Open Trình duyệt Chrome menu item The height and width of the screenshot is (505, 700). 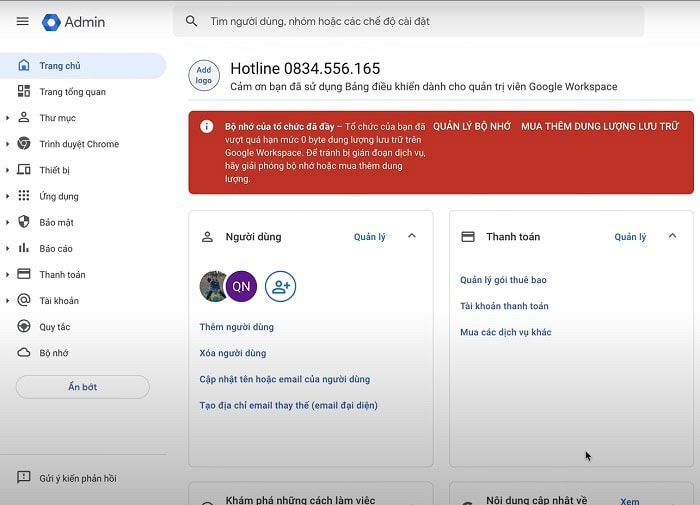click(x=83, y=144)
